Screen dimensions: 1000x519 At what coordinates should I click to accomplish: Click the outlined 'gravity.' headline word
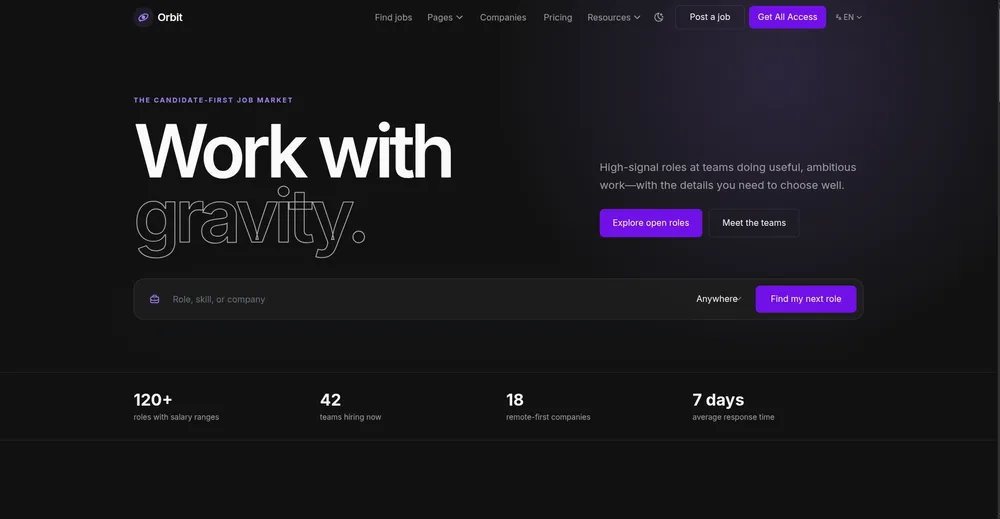[250, 222]
